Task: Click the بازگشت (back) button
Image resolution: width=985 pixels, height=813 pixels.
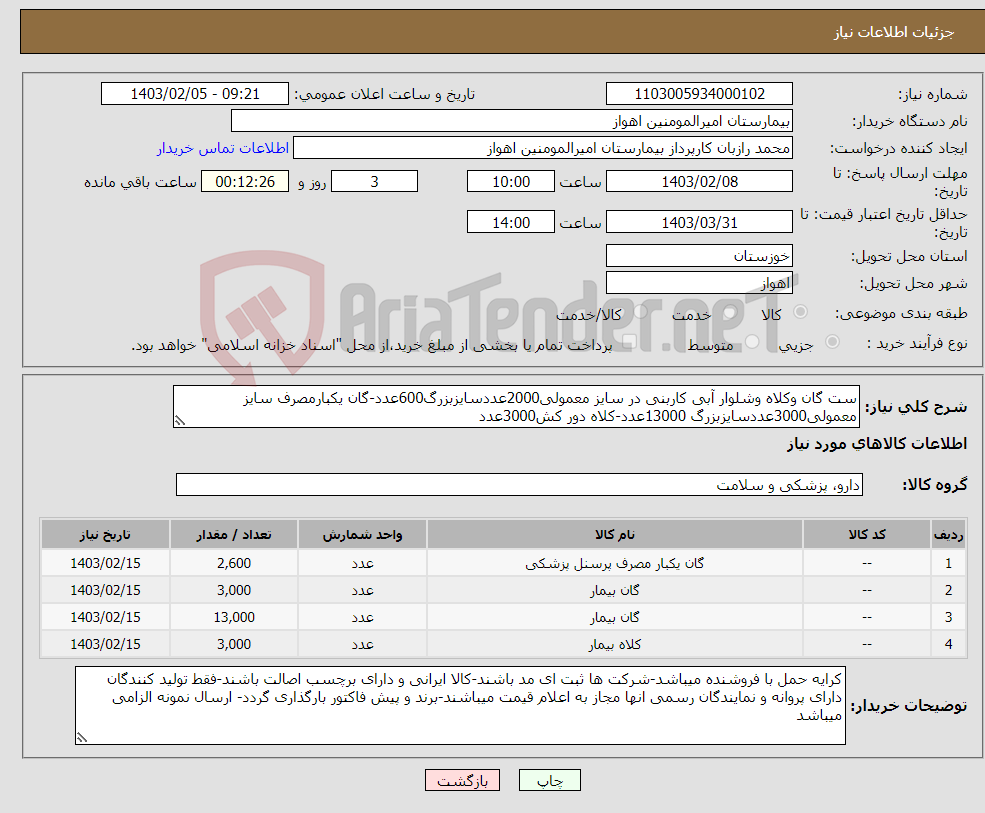Action: 462,780
